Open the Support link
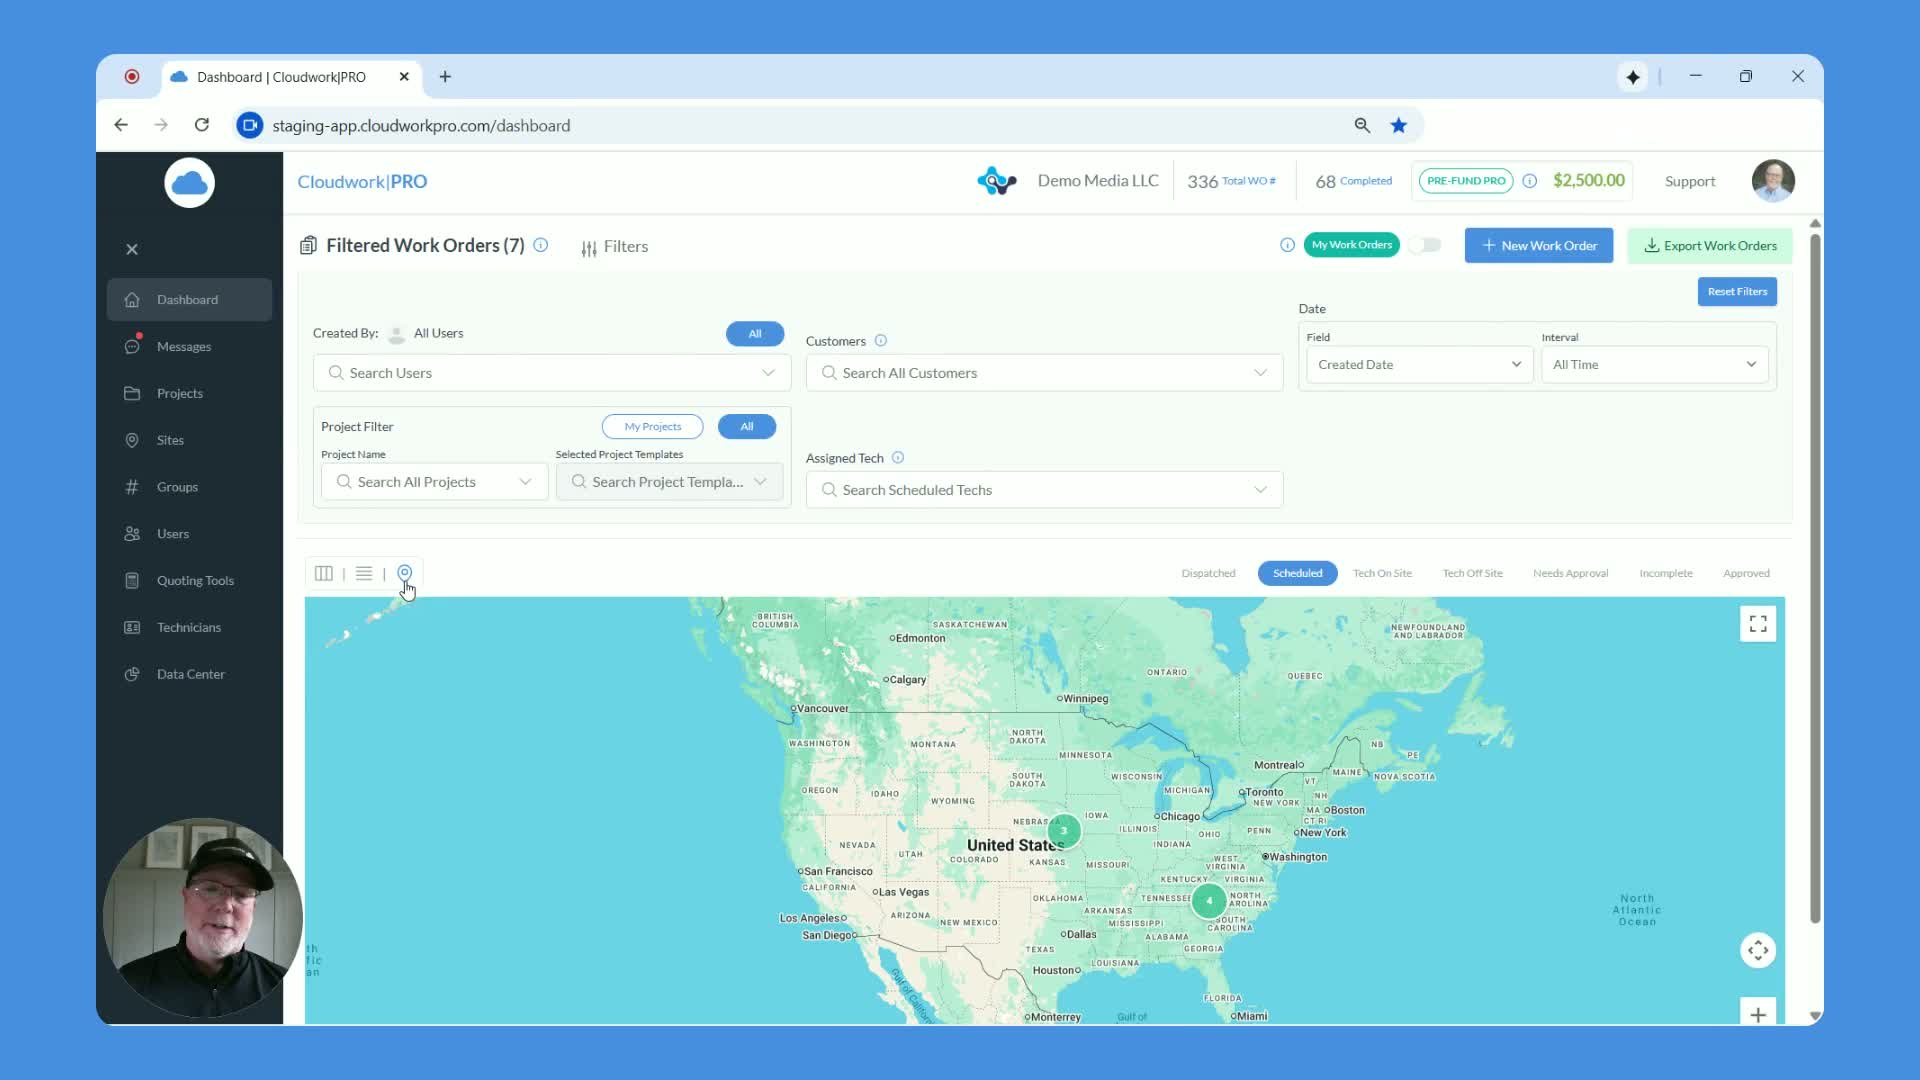Image resolution: width=1920 pixels, height=1080 pixels. pyautogui.click(x=1690, y=182)
